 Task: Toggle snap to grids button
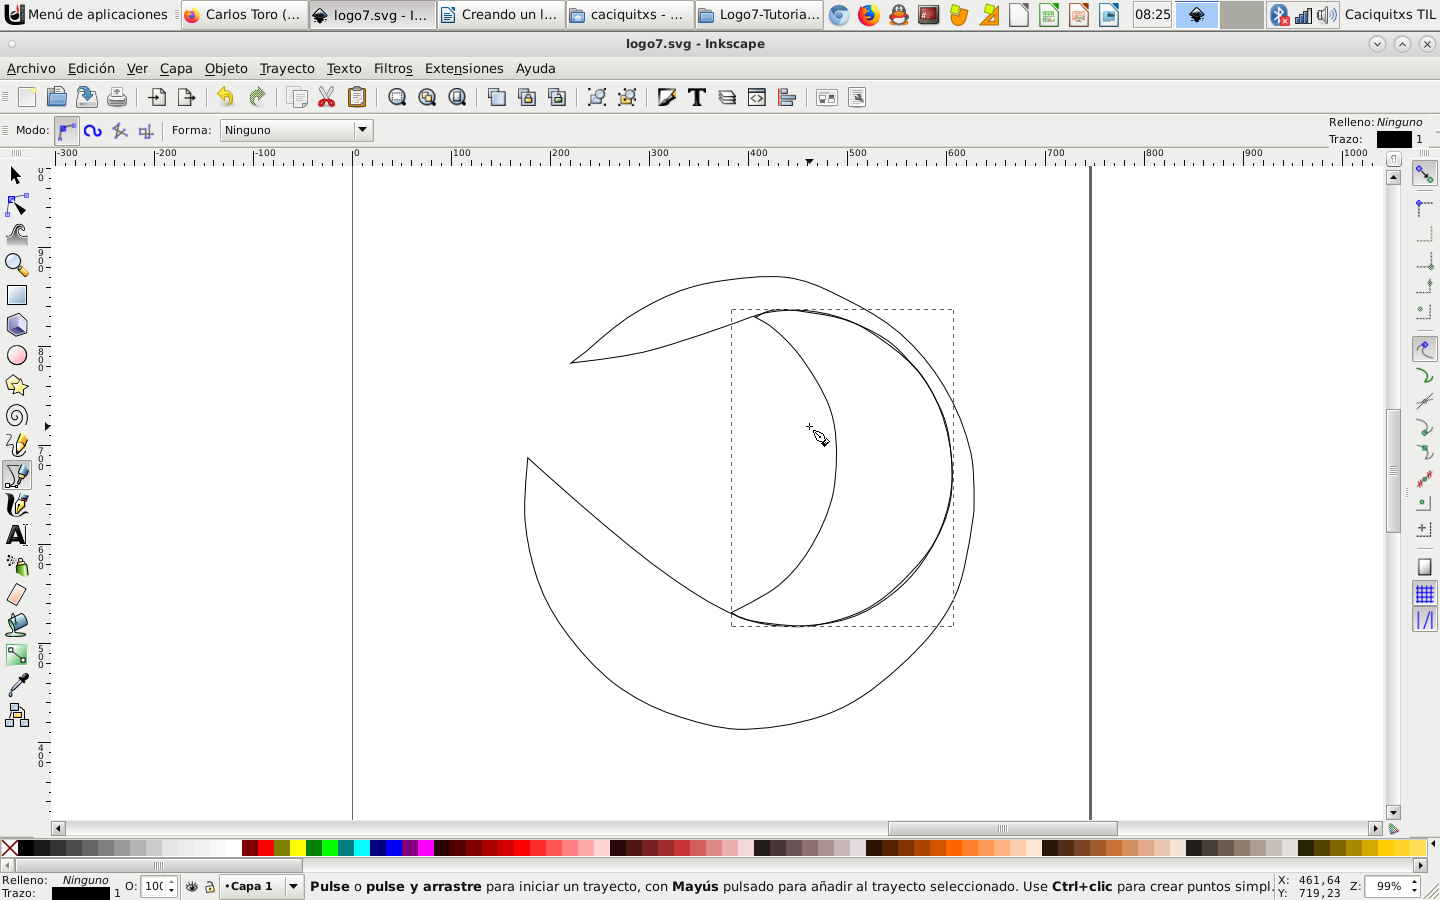[x=1425, y=594]
